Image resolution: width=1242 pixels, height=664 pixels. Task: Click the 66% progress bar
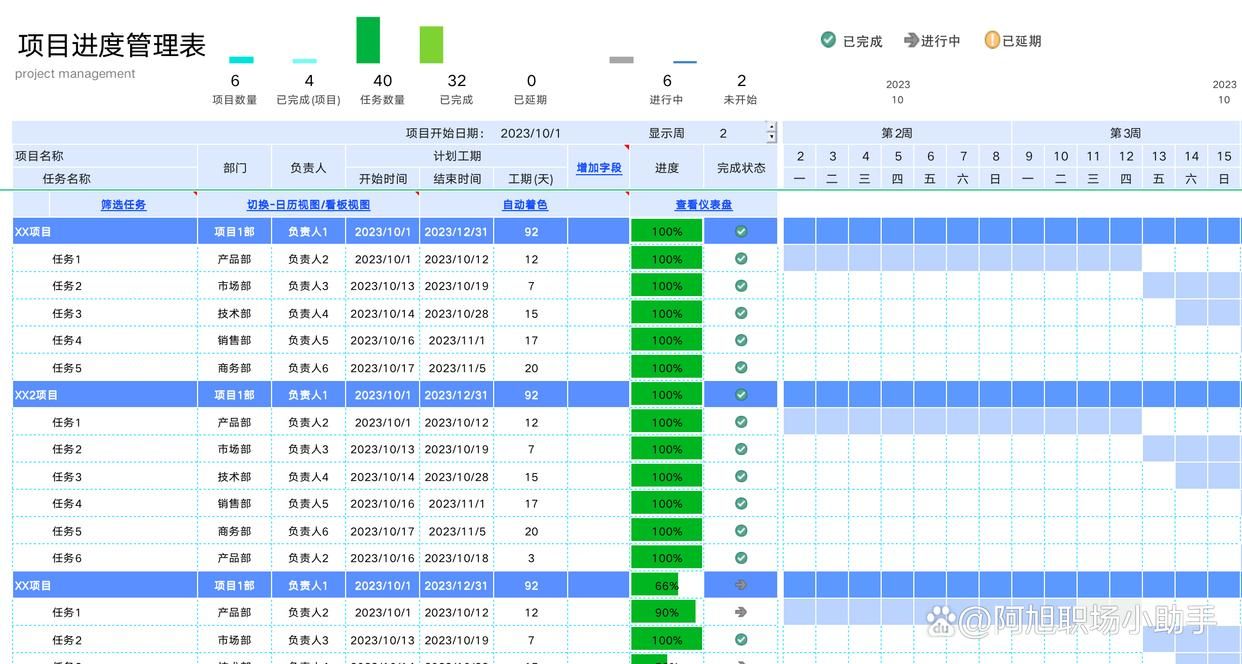pos(655,585)
